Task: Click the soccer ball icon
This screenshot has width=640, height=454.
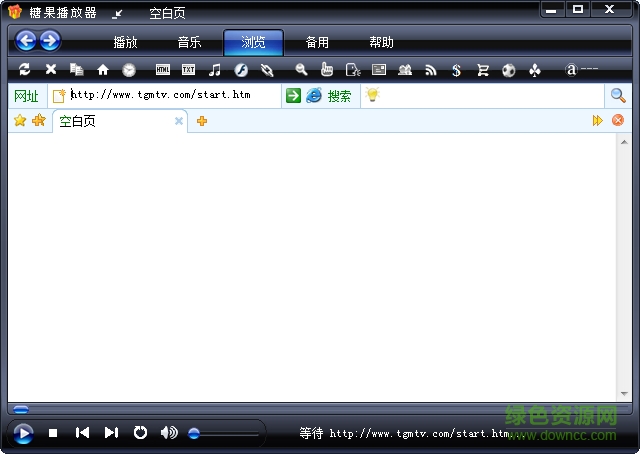Action: click(x=509, y=70)
